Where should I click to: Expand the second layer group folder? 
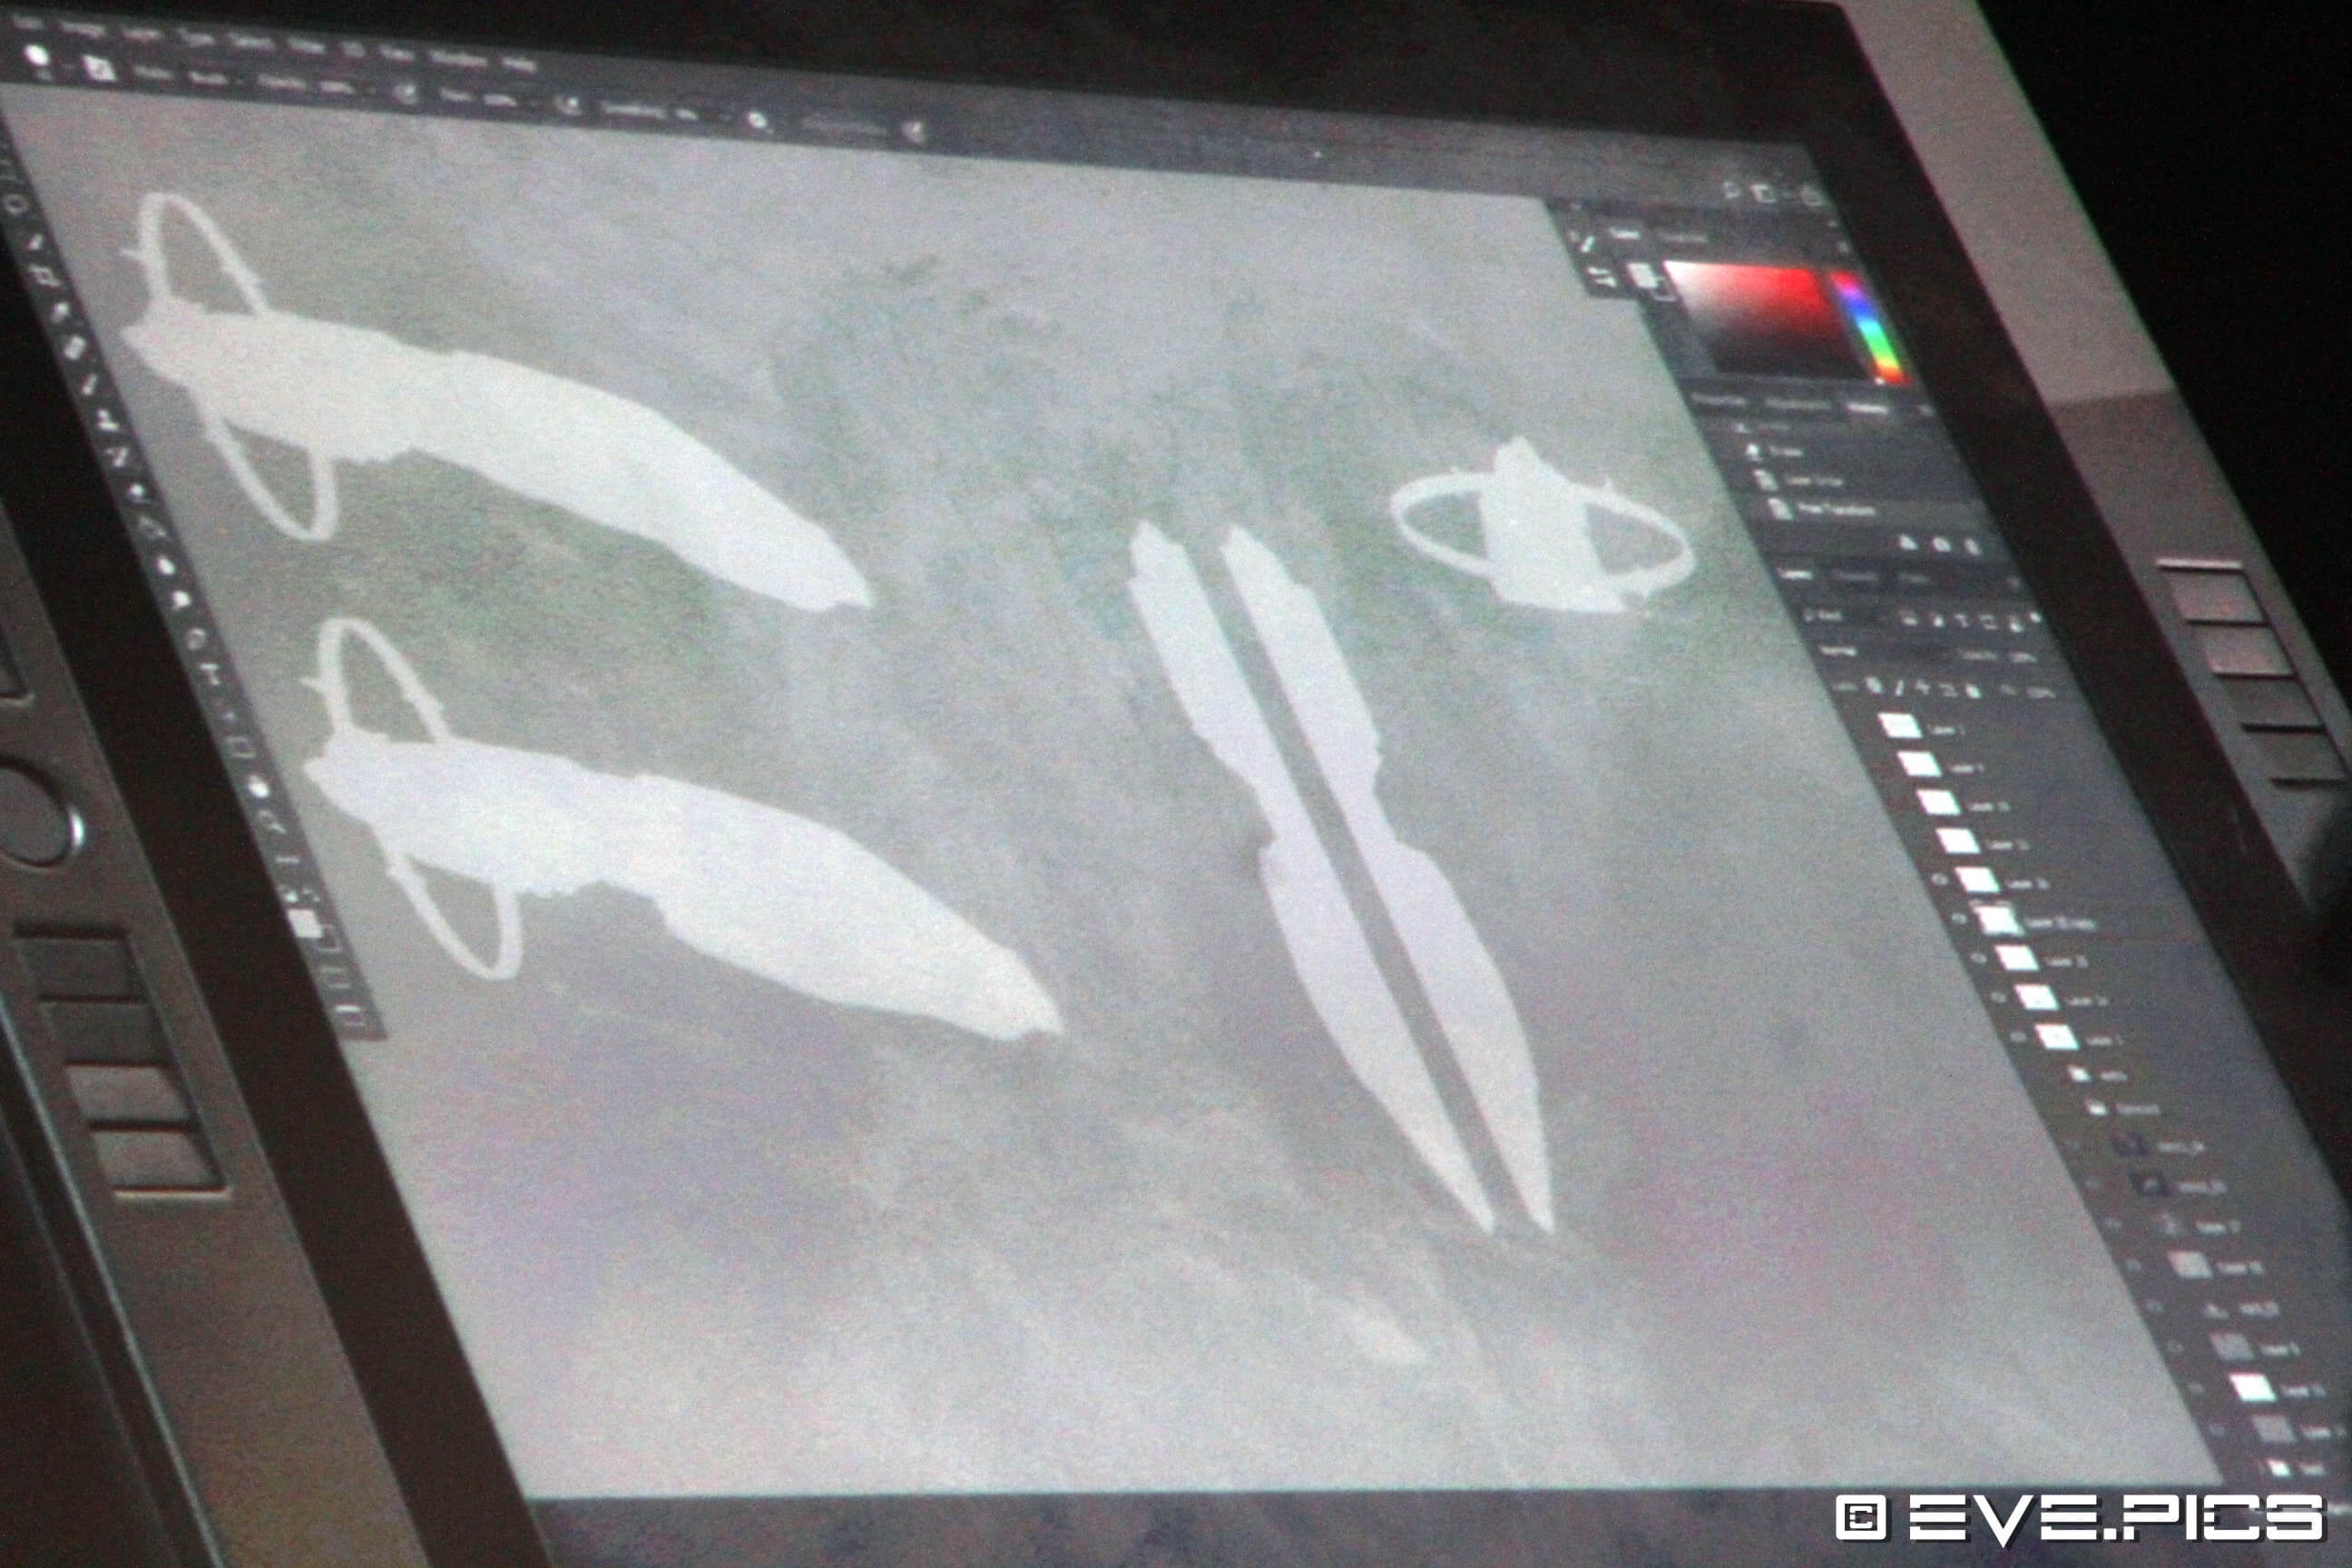pyautogui.click(x=2096, y=1108)
